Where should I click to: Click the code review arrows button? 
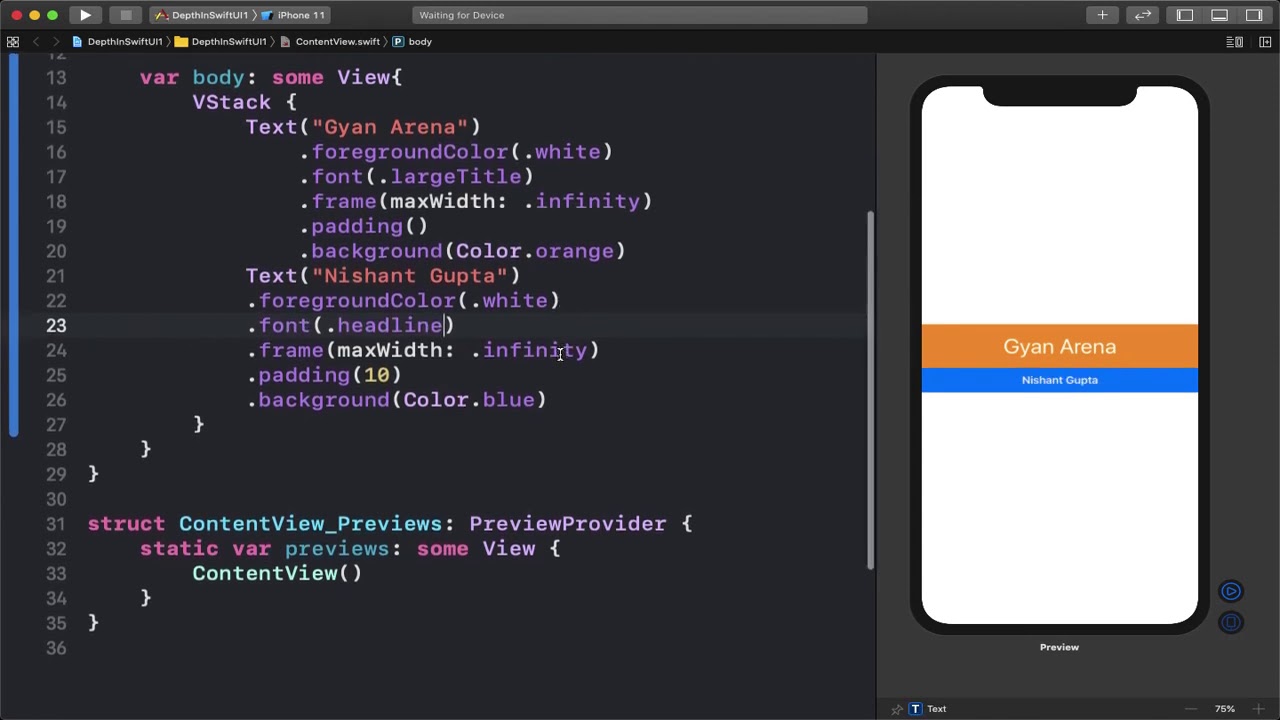tap(1143, 15)
